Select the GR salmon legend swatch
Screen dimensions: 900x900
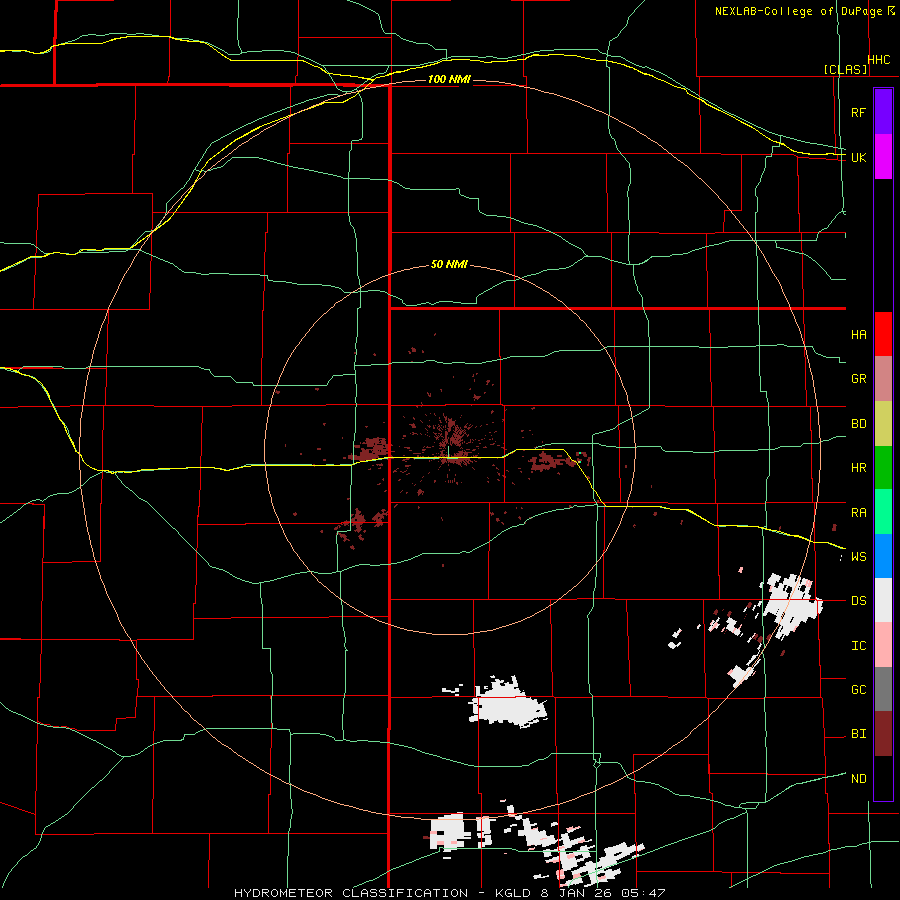883,379
